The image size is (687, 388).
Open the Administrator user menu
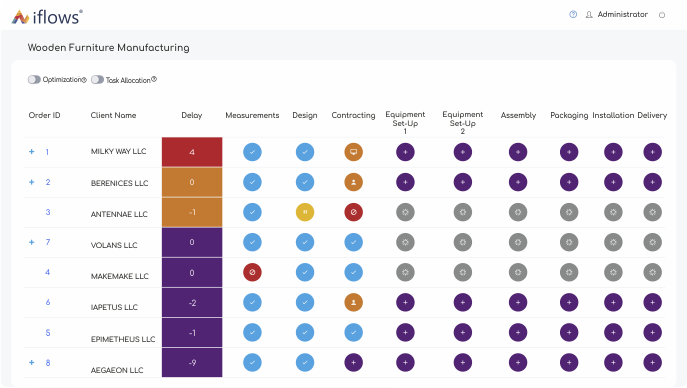617,14
